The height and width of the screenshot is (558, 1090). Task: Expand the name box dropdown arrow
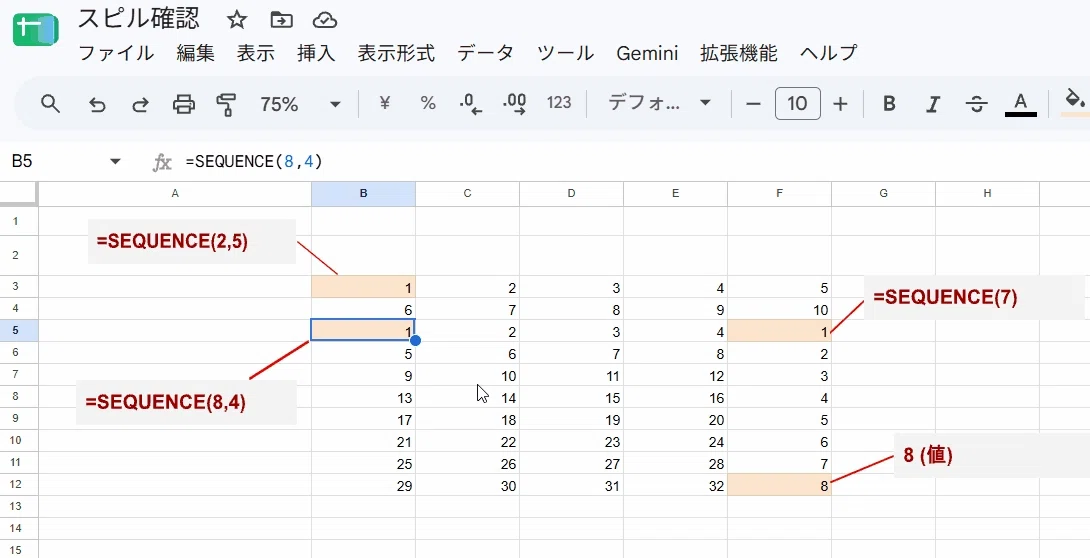[115, 162]
